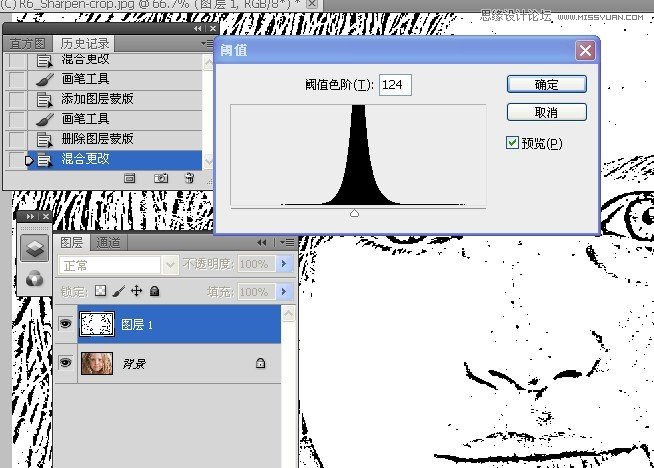Switch to the 直方图 tab

click(27, 44)
